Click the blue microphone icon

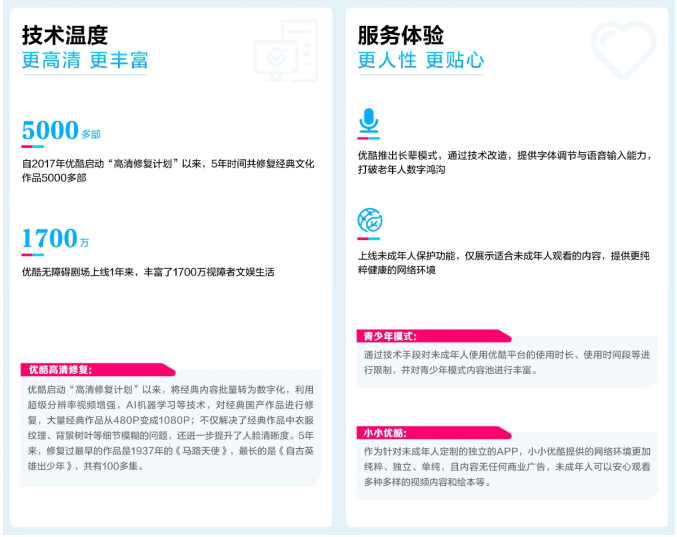[x=369, y=122]
